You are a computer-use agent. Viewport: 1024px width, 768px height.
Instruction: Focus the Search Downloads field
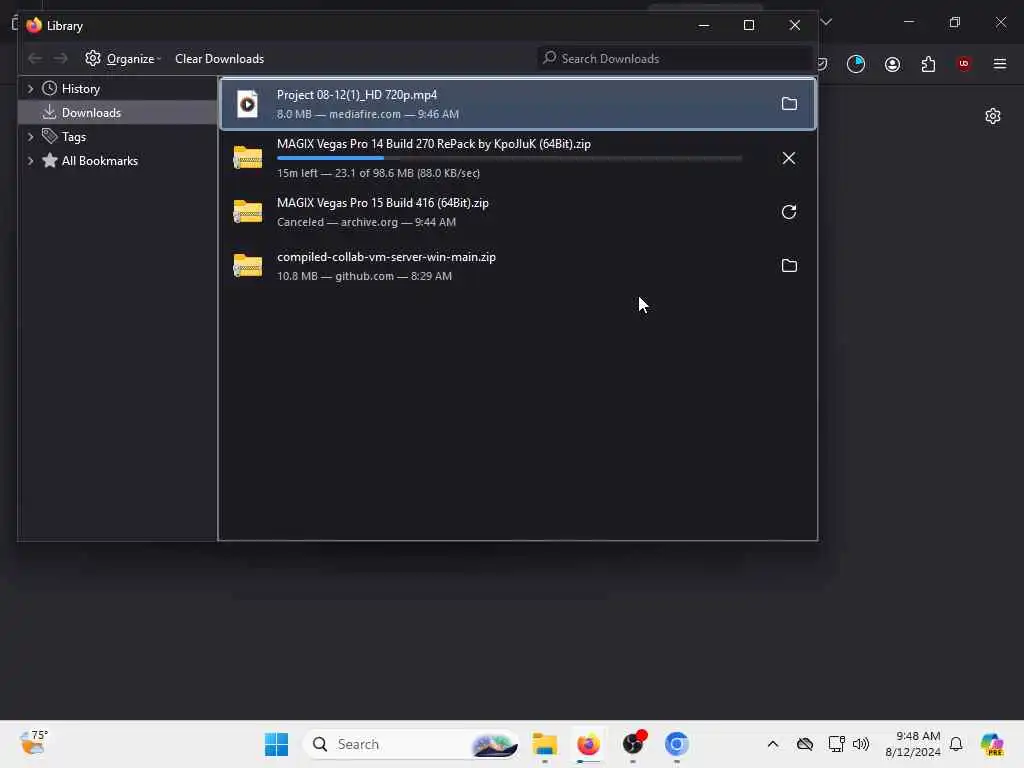[x=674, y=59]
